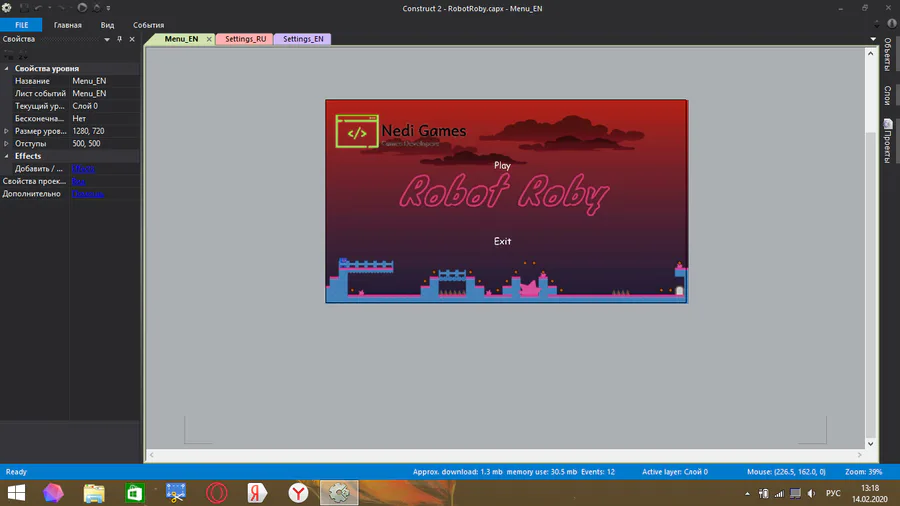Switch to the События ribbon tab

pos(149,25)
